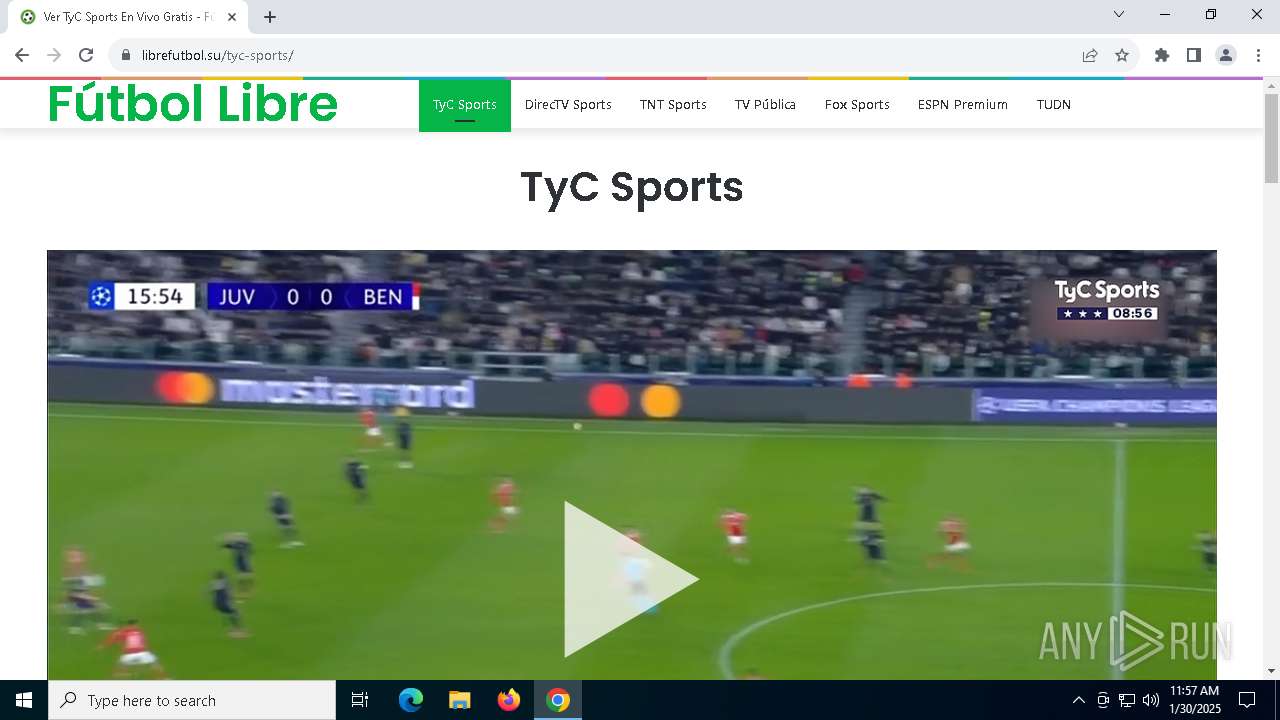Open Chrome three-dot menu

point(1258,55)
